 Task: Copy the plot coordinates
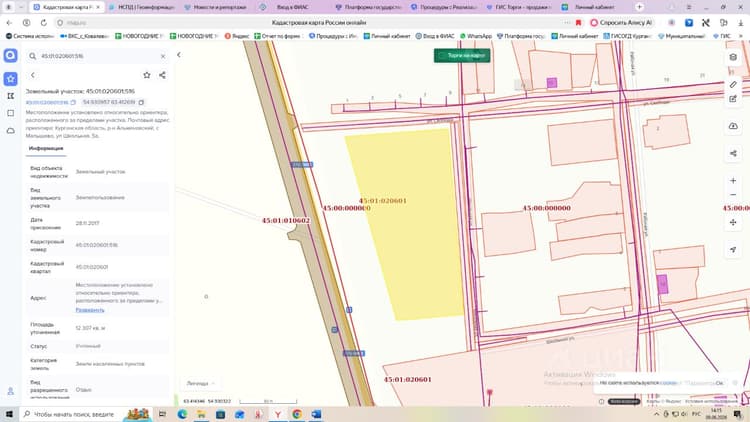[x=141, y=102]
